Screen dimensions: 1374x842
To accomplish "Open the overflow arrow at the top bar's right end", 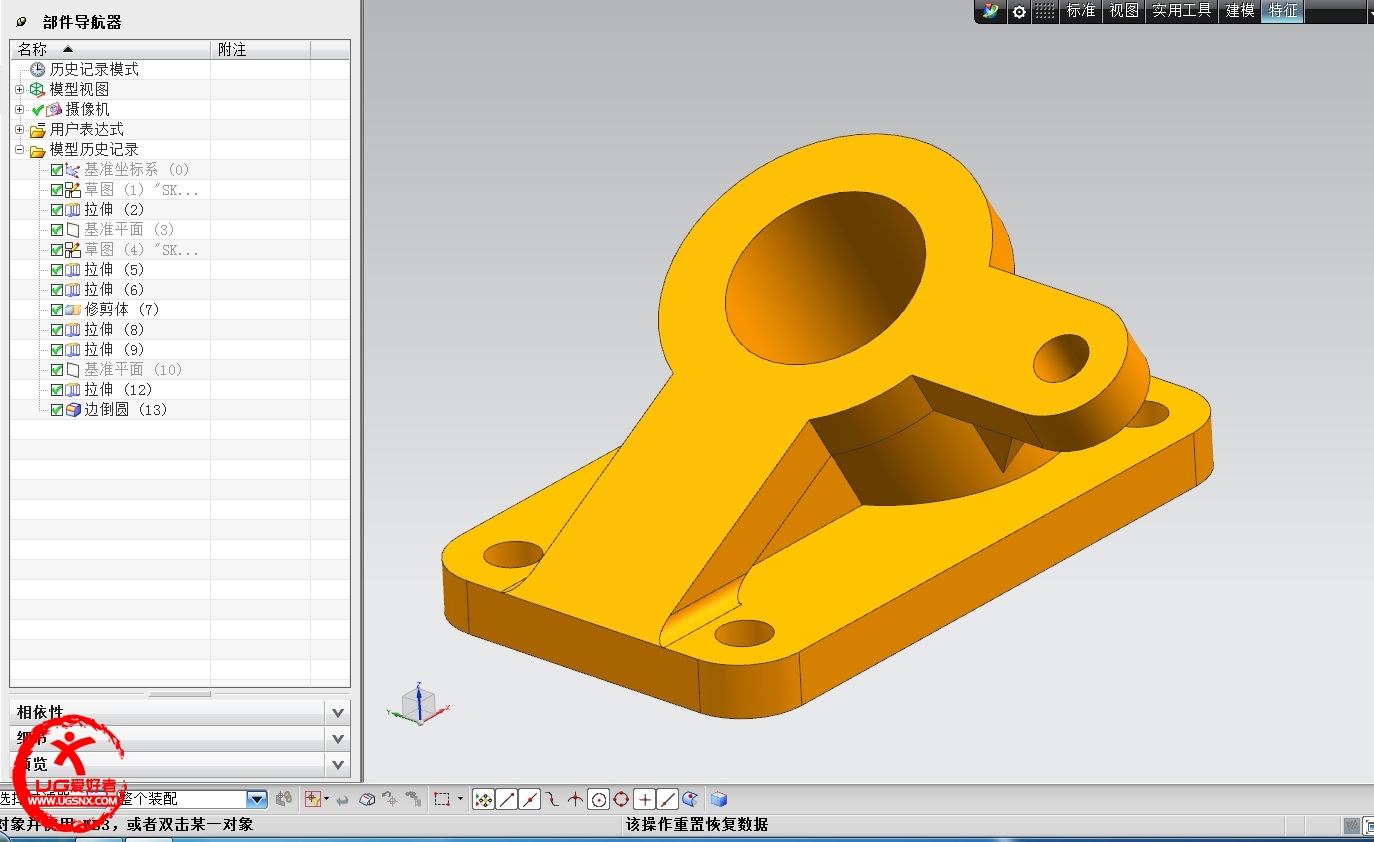I will pos(1370,12).
